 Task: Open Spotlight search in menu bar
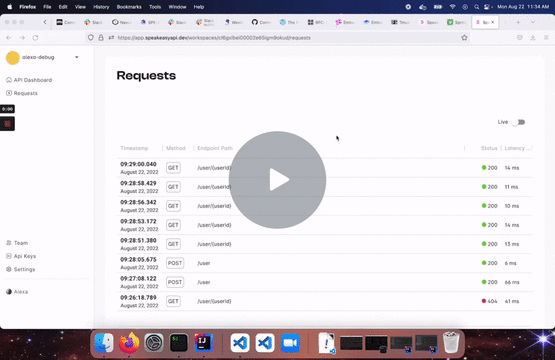[x=476, y=7]
